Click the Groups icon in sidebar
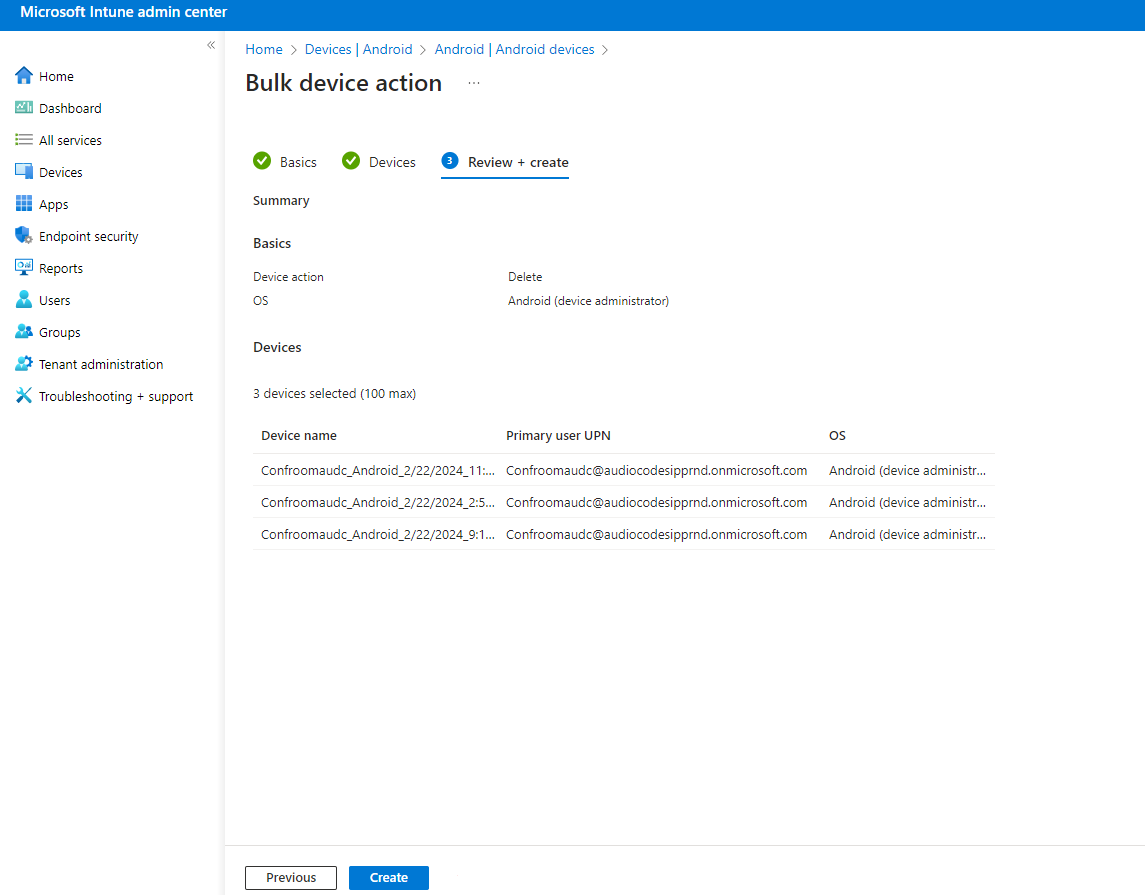The image size is (1145, 895). (x=24, y=332)
